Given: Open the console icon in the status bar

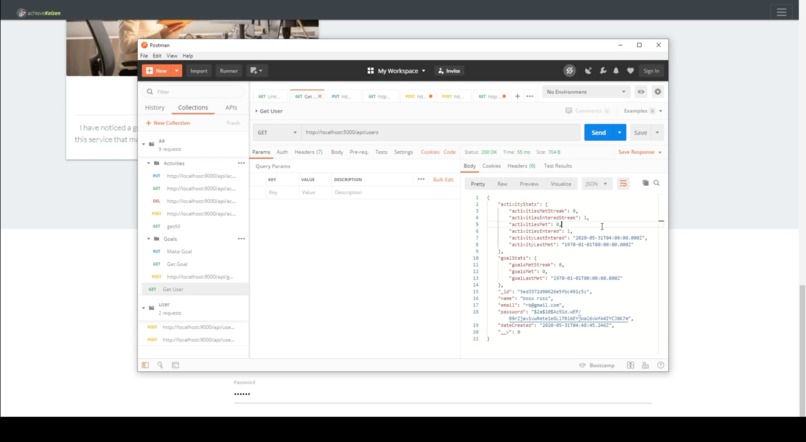Looking at the screenshot, I should (x=175, y=365).
